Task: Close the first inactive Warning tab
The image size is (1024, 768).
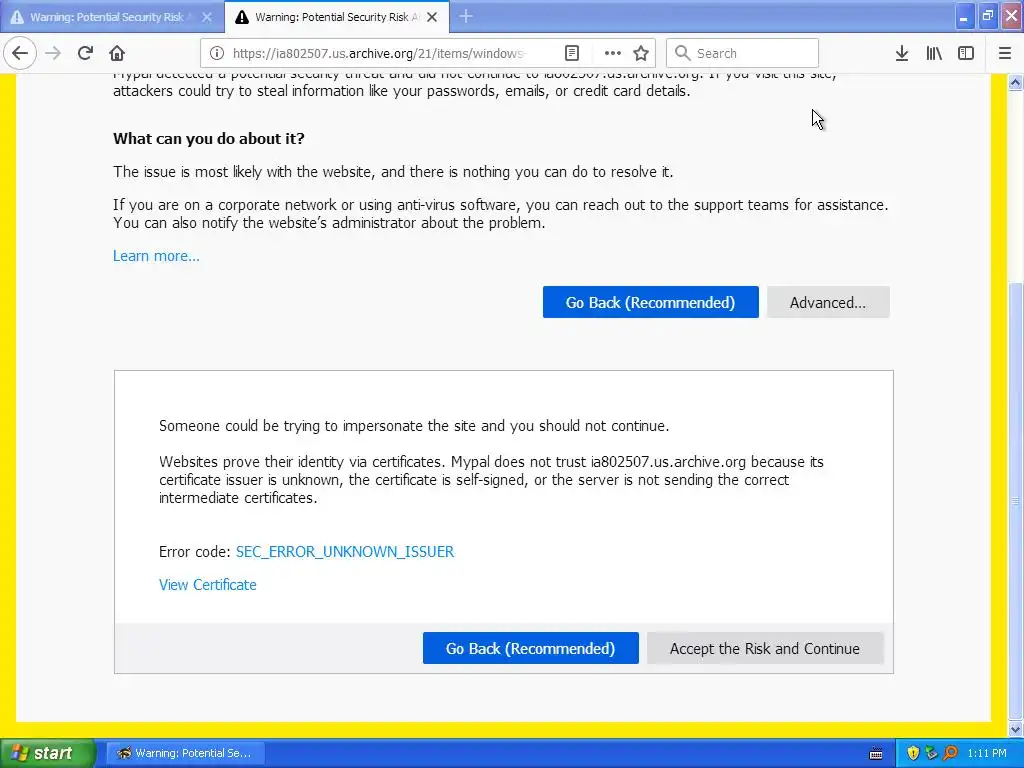Action: (207, 17)
